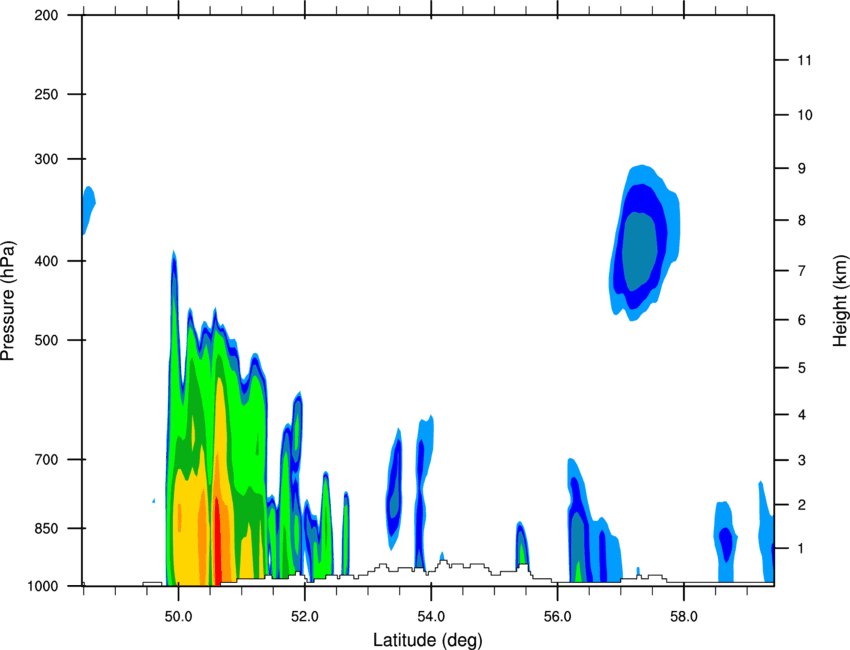Click the 2 km height label
This screenshot has height=650, width=850.
tap(802, 505)
